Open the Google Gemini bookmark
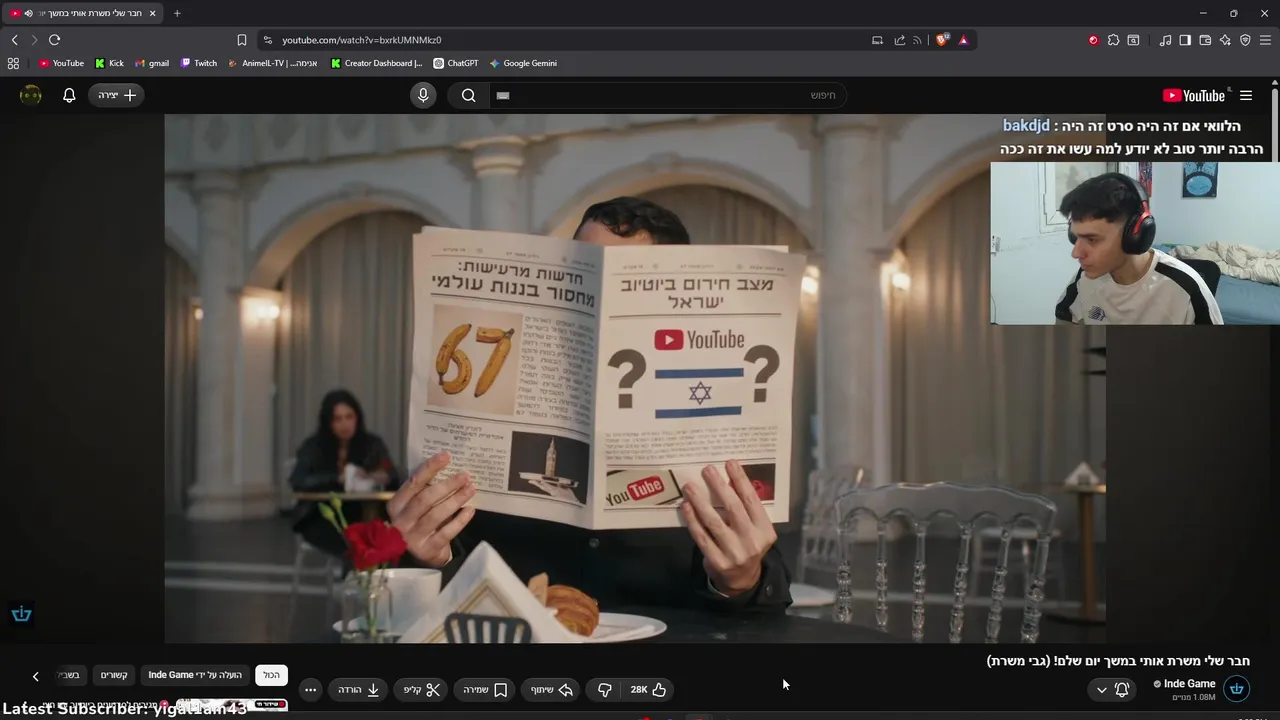This screenshot has height=720, width=1280. pyautogui.click(x=522, y=63)
